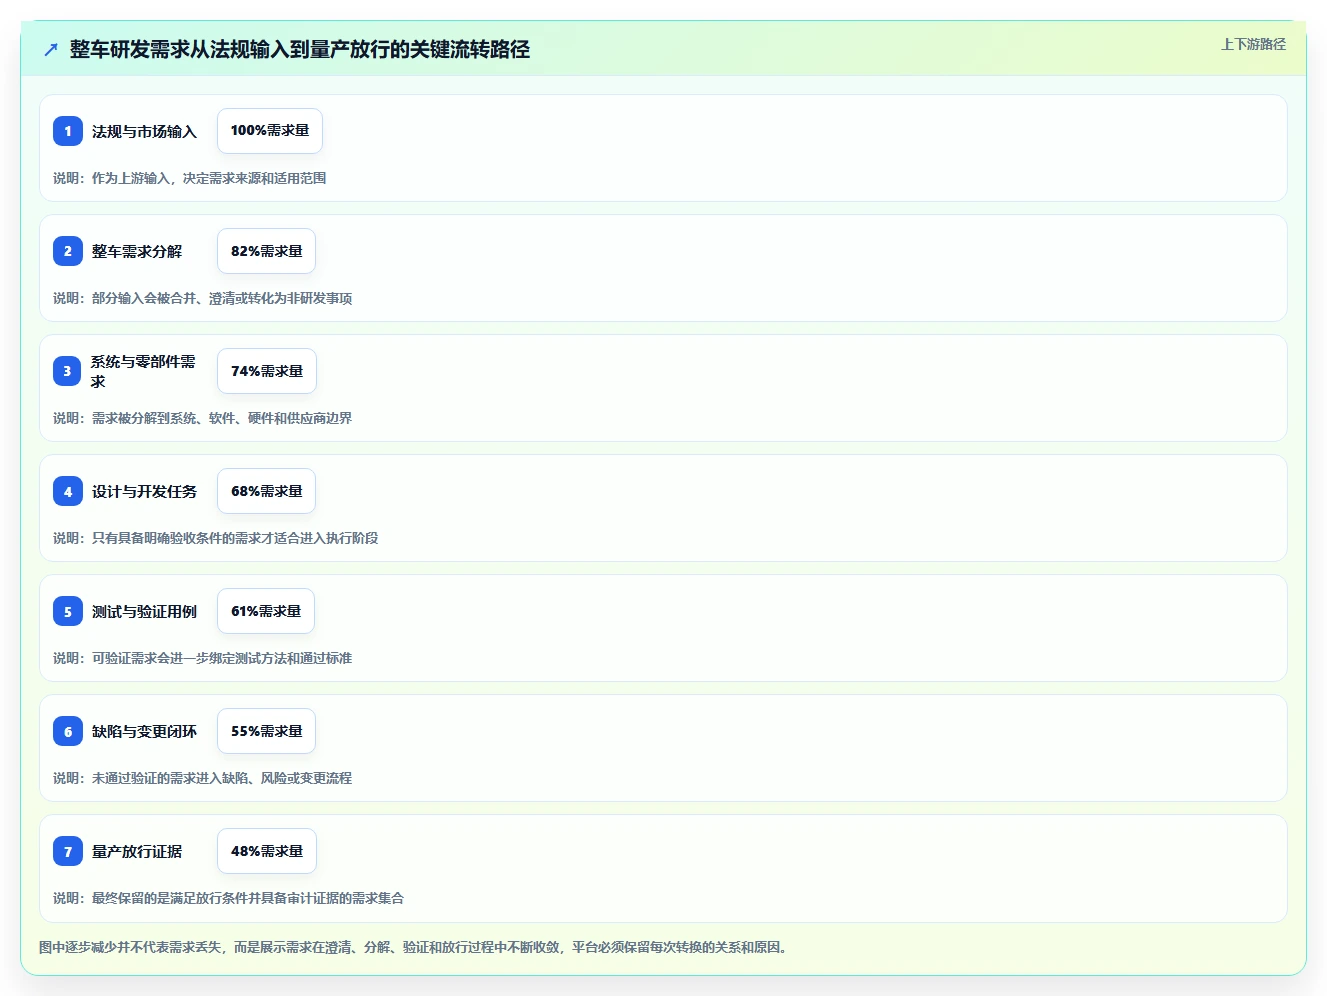The height and width of the screenshot is (996, 1327).
Task: Click the arrow icon beside the title
Action: (51, 49)
